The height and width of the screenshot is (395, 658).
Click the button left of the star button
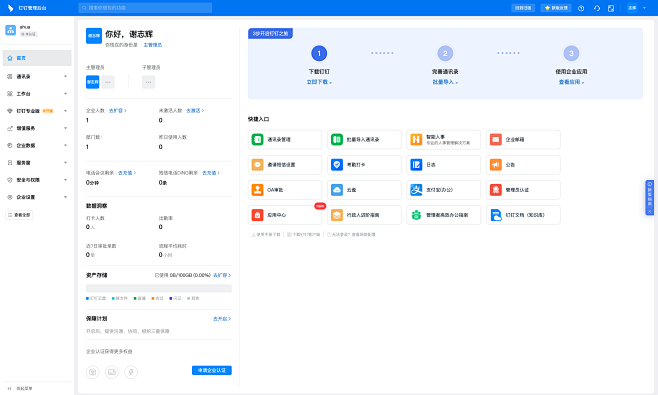coord(523,8)
